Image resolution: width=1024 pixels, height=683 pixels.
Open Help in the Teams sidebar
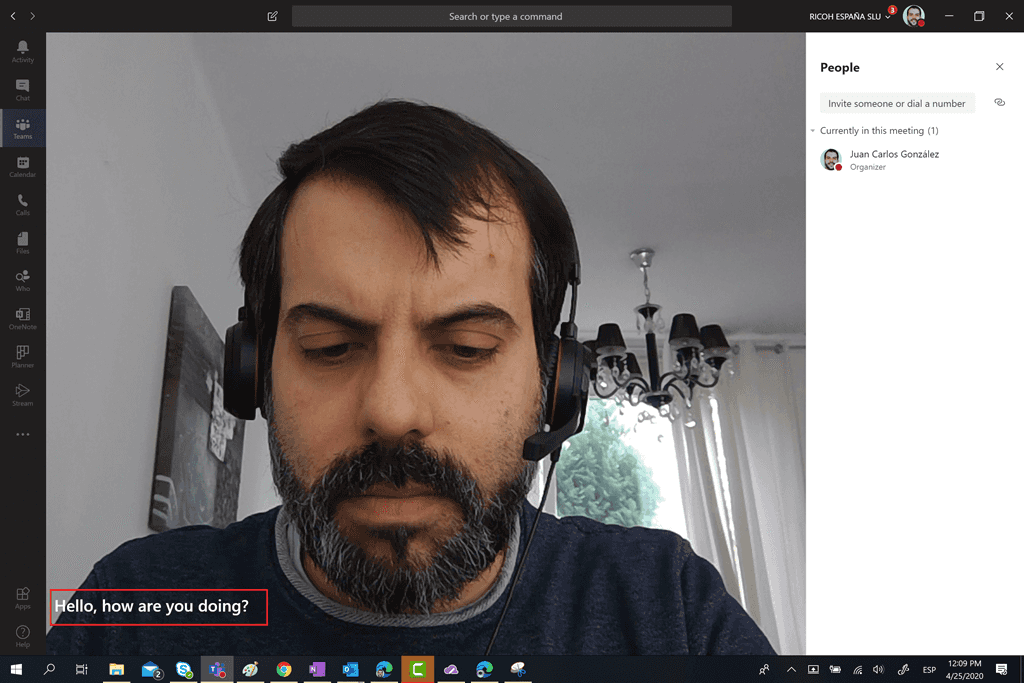point(22,636)
